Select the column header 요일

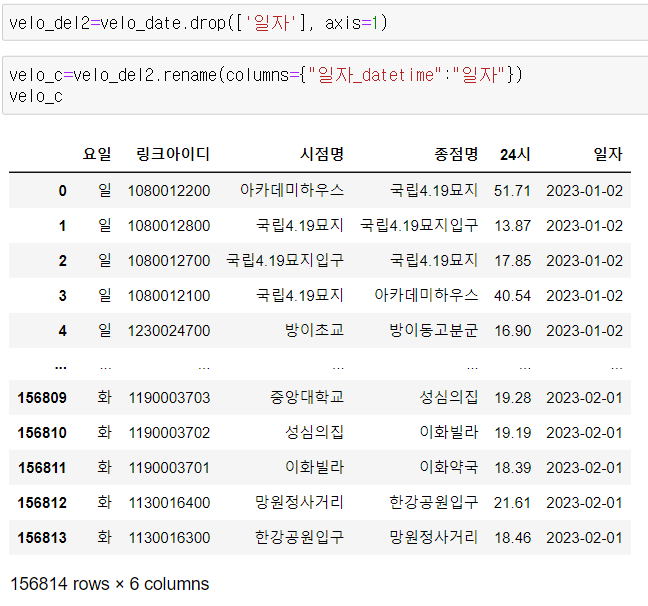[97, 154]
